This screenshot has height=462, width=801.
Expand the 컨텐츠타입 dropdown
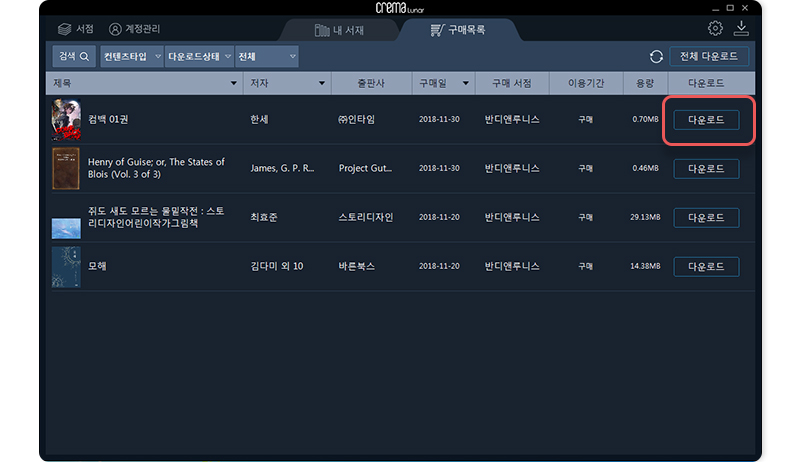(x=131, y=57)
